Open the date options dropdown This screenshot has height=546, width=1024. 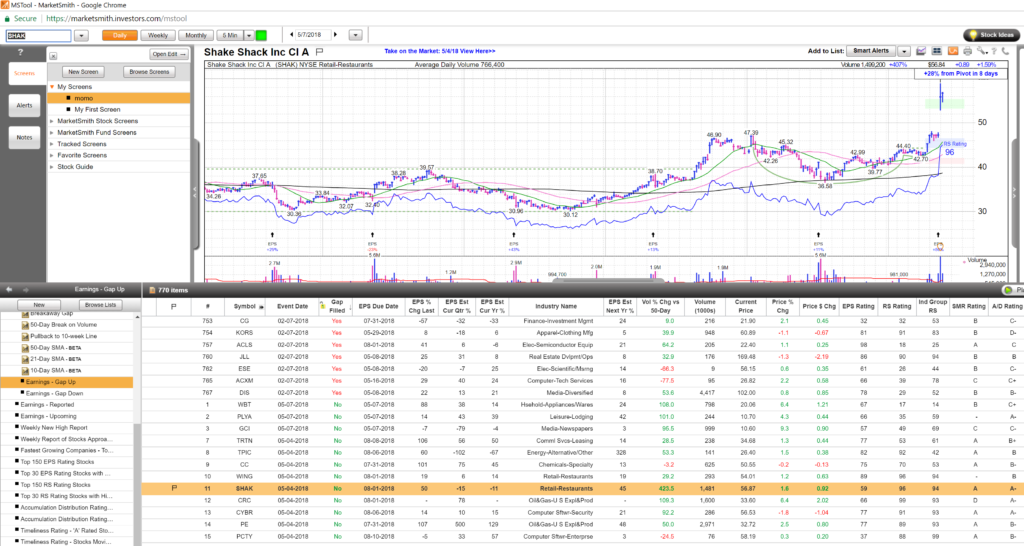(x=355, y=35)
